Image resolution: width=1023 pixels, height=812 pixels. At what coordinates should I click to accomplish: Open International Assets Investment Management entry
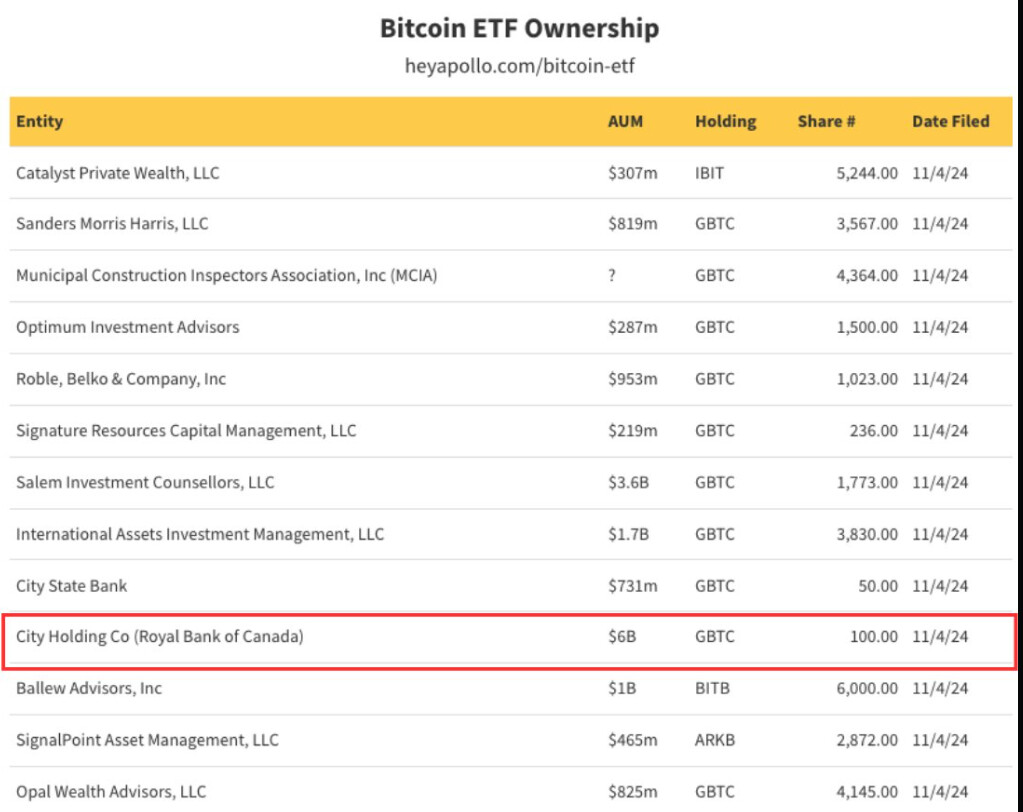point(200,534)
